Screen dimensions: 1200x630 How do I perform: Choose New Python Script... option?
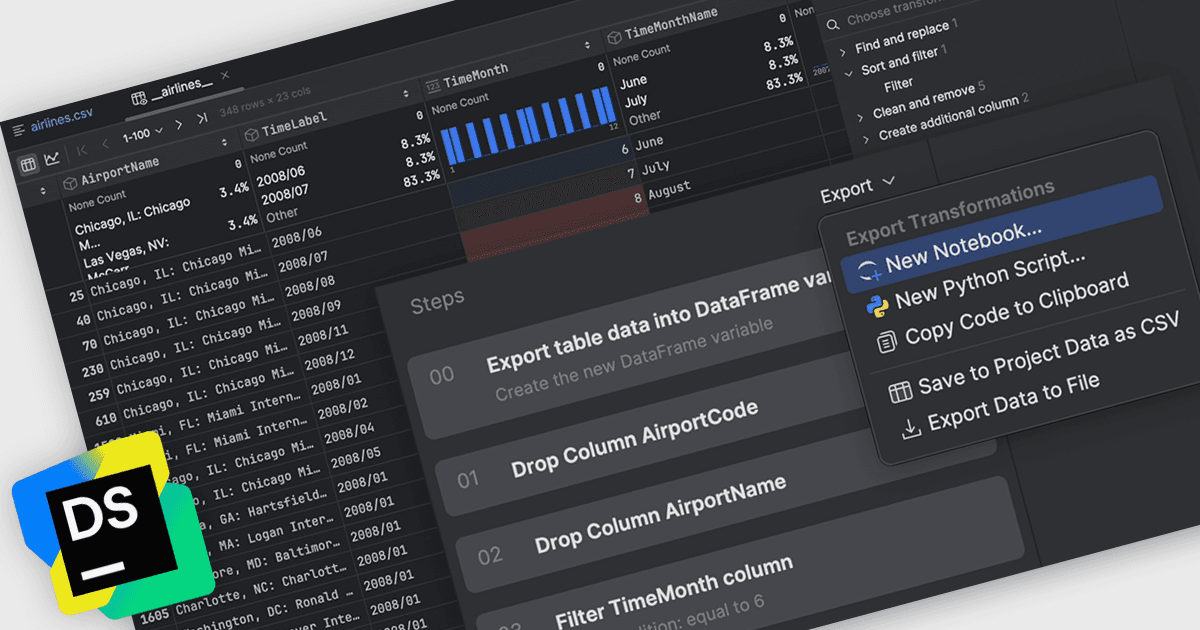click(x=976, y=279)
